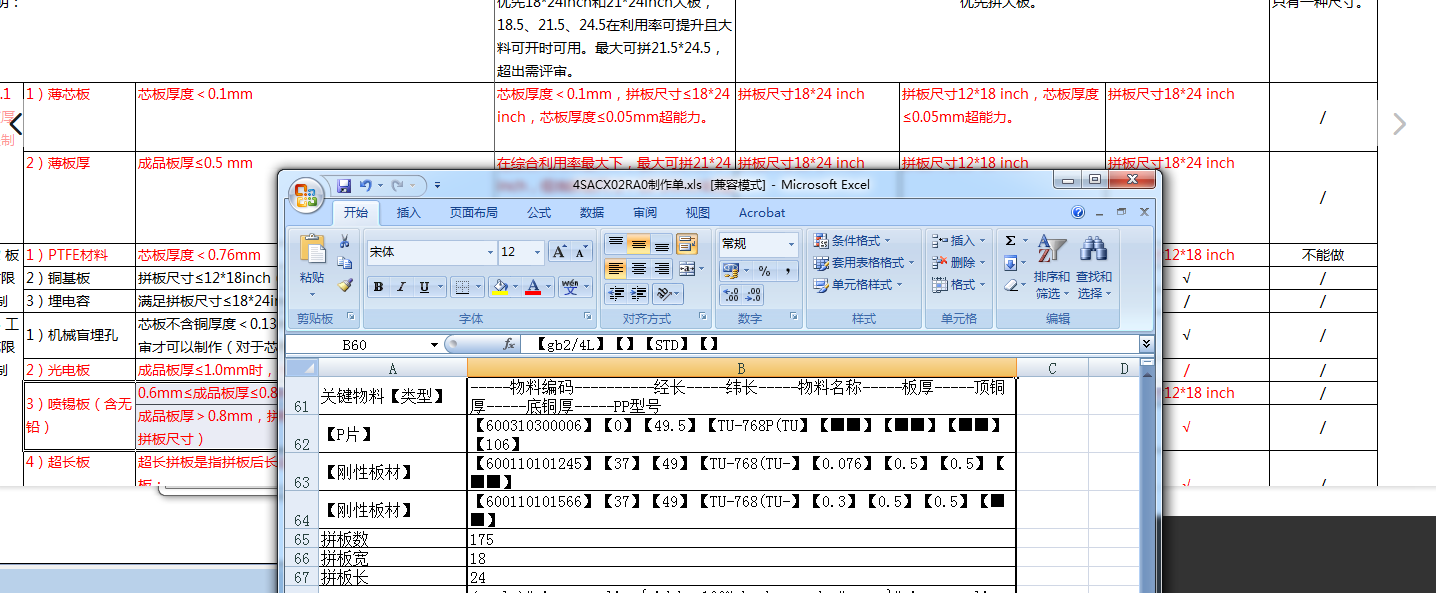Apply percent style format
The width and height of the screenshot is (1436, 593).
[x=765, y=270]
